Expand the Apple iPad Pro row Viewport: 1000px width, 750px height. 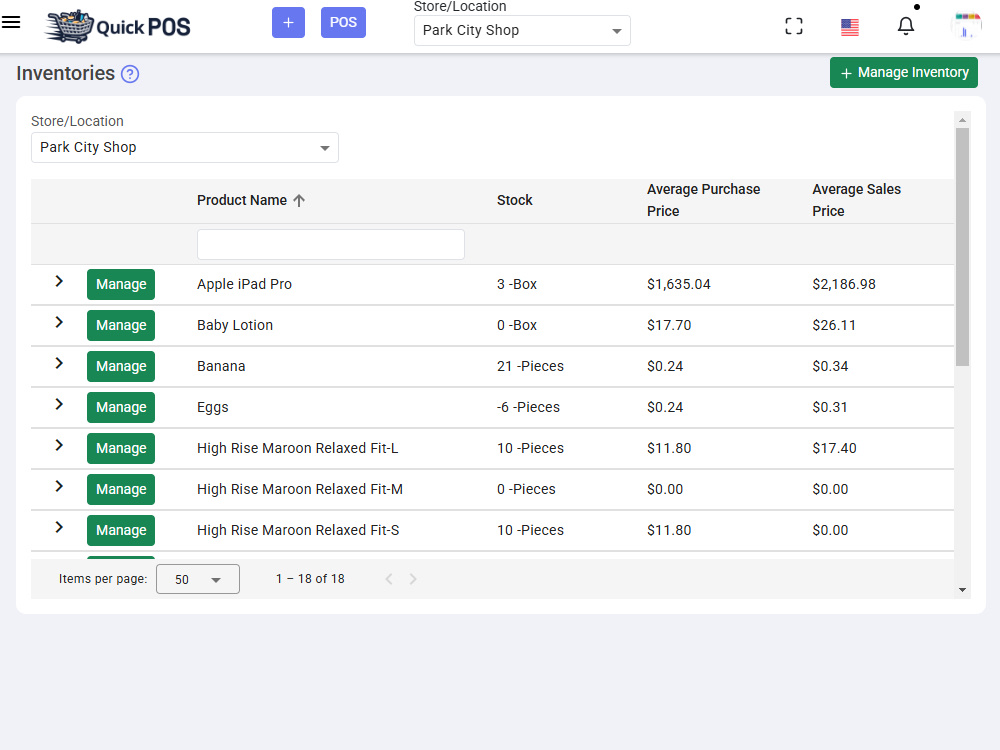click(x=59, y=281)
